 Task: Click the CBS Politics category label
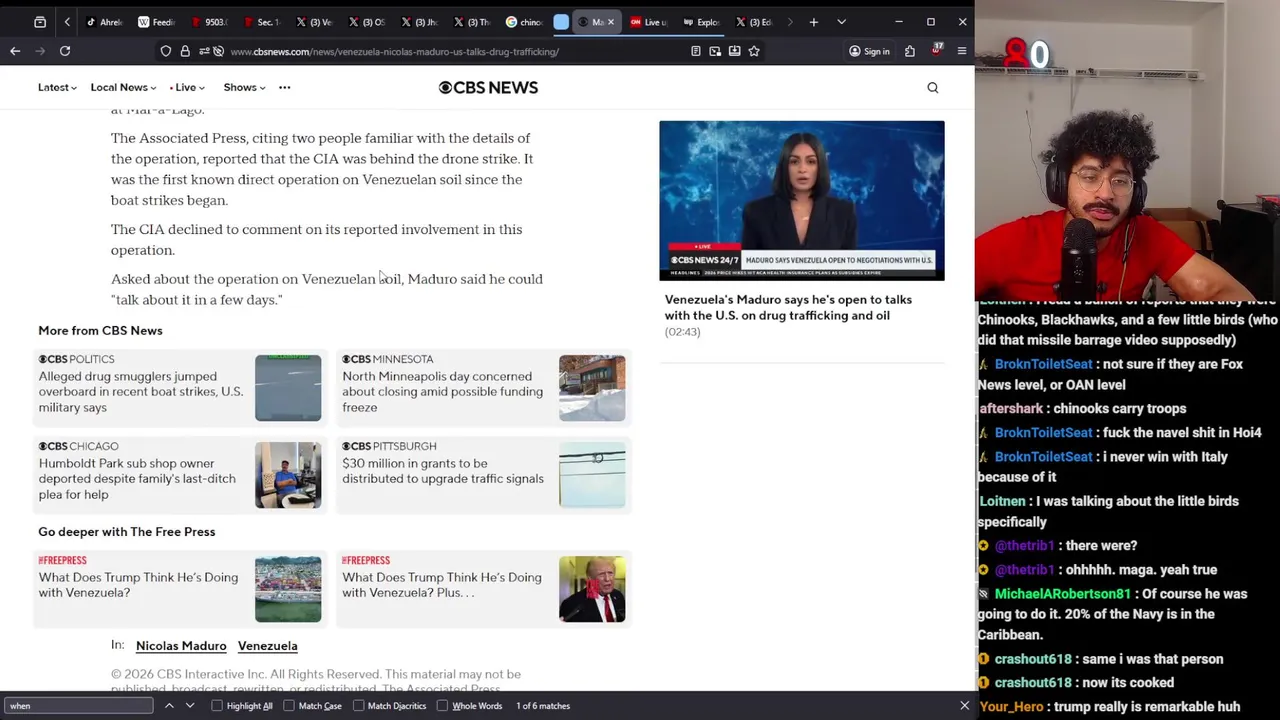pyautogui.click(x=76, y=359)
